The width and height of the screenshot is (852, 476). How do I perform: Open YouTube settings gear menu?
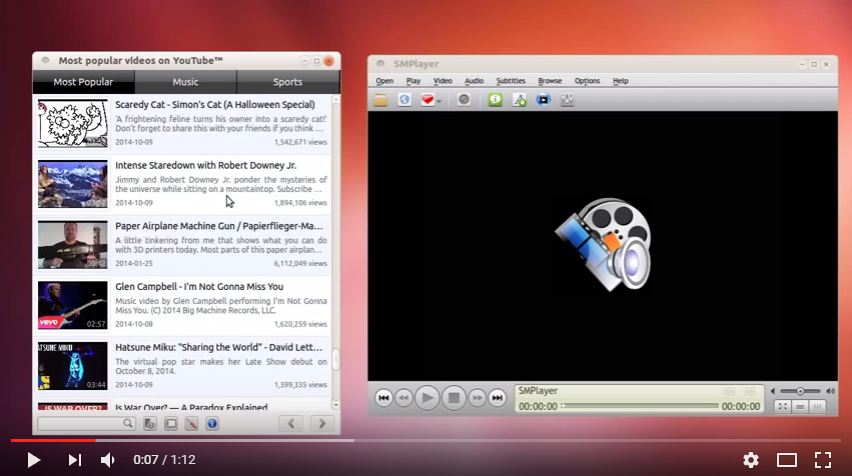pyautogui.click(x=751, y=460)
